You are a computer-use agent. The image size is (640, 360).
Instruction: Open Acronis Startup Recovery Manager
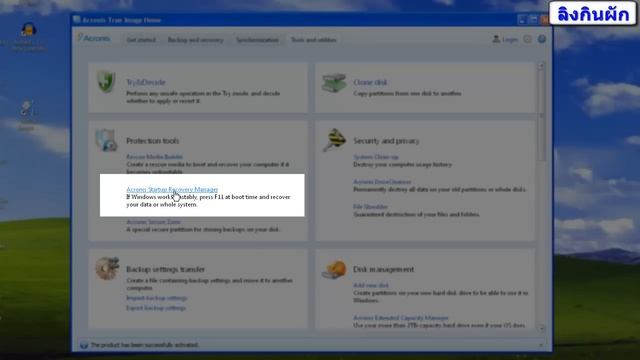[x=172, y=189]
